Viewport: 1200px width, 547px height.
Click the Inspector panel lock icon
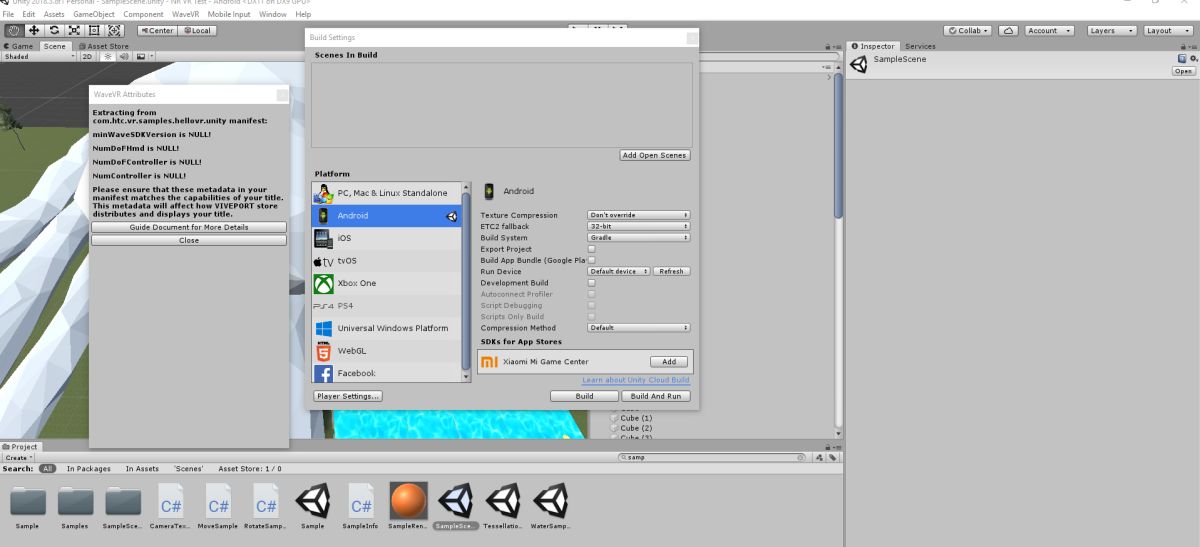pos(1184,46)
